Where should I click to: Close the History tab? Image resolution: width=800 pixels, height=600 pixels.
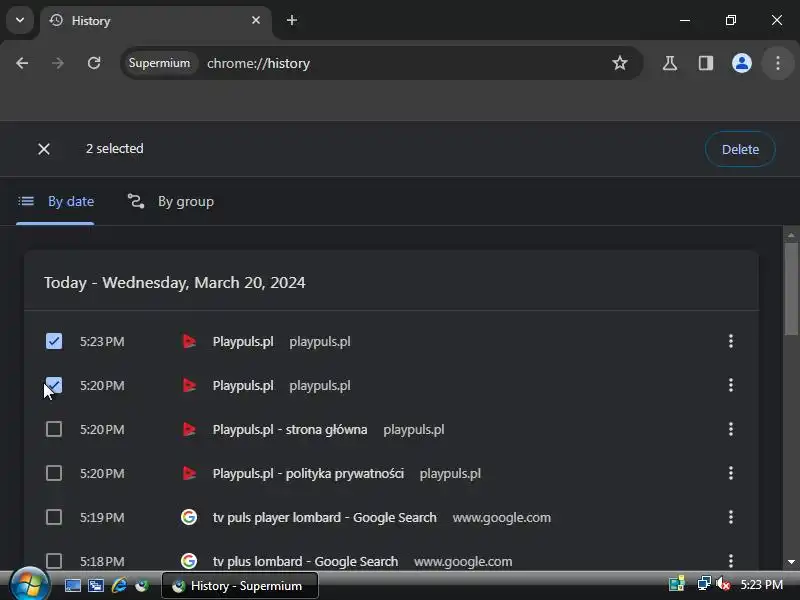coord(256,20)
